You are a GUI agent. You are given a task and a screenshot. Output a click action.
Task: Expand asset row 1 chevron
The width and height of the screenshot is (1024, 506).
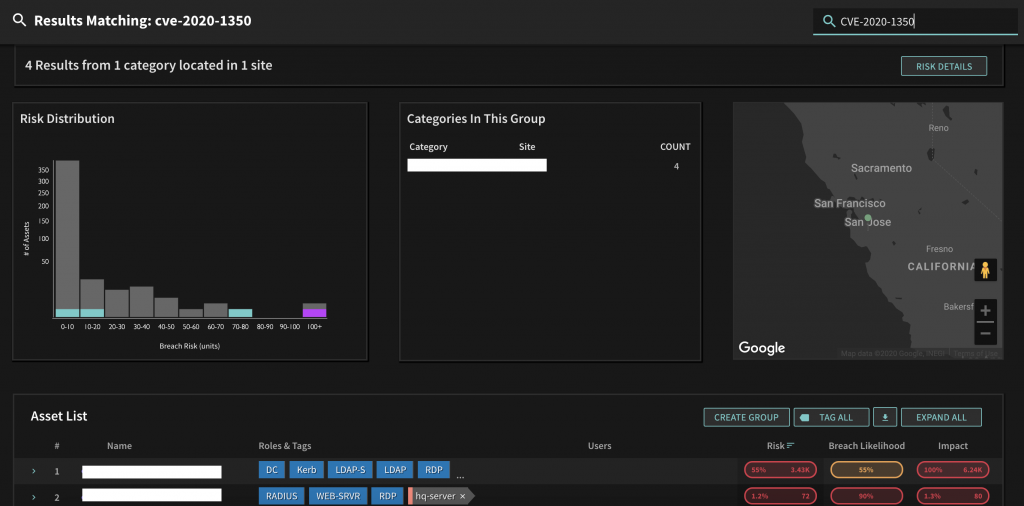click(x=34, y=471)
